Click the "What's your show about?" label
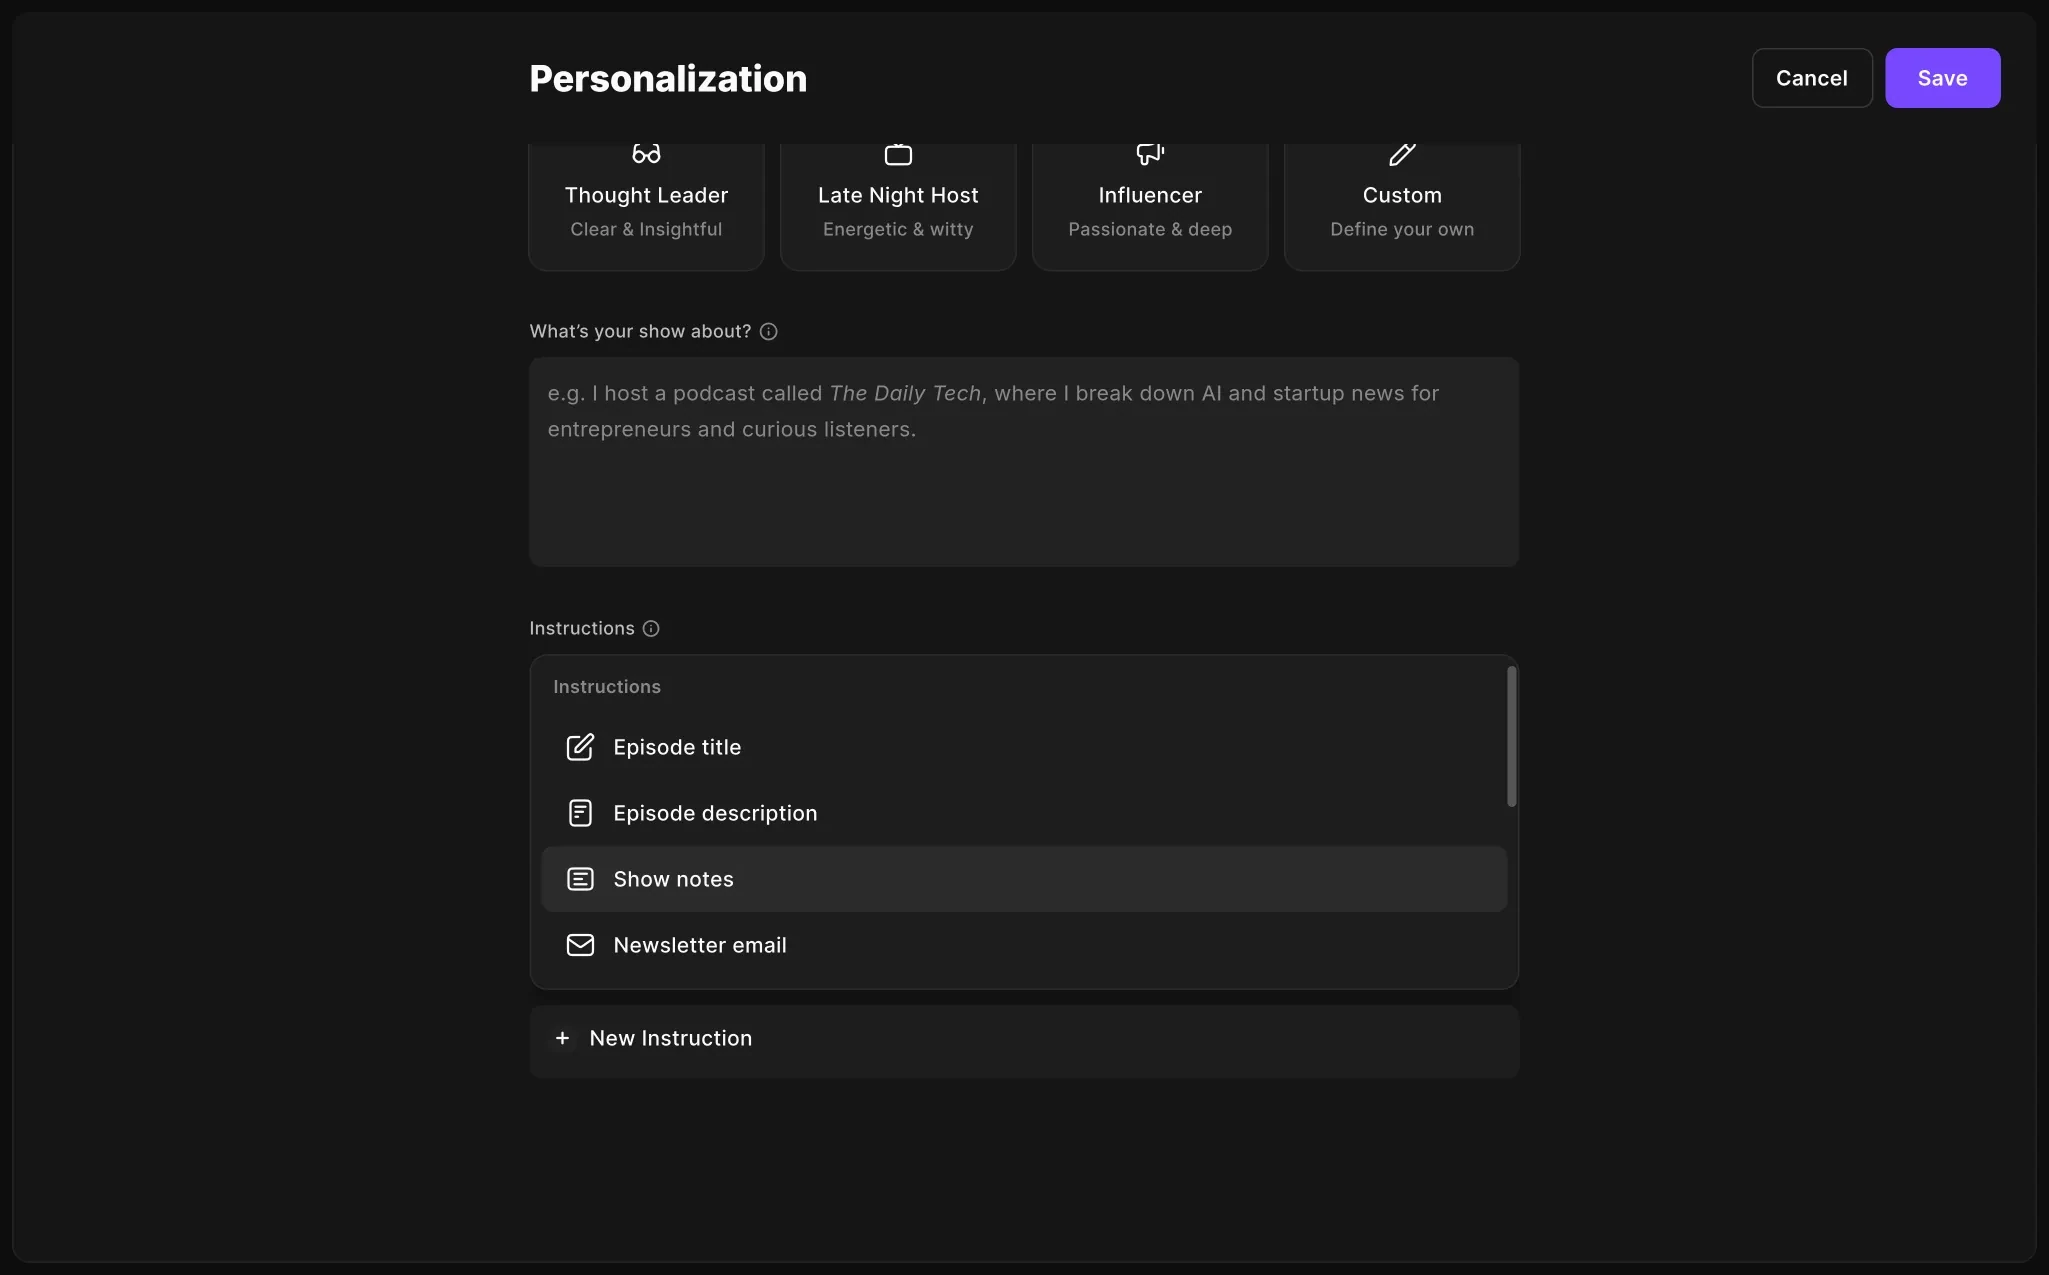Screen dimensions: 2049x1275 640,331
